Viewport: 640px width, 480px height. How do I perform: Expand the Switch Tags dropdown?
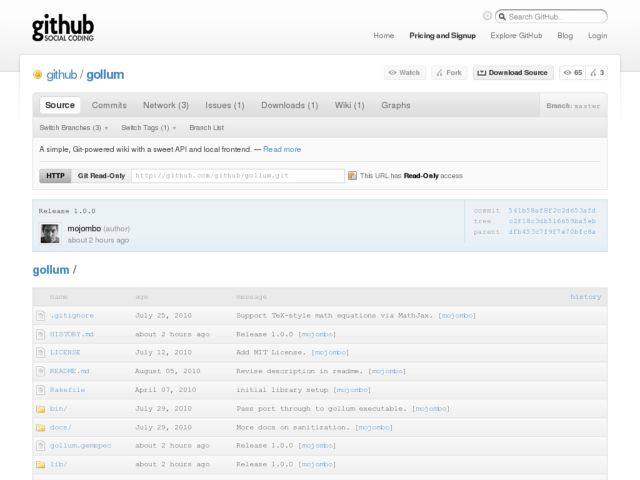pyautogui.click(x=148, y=128)
